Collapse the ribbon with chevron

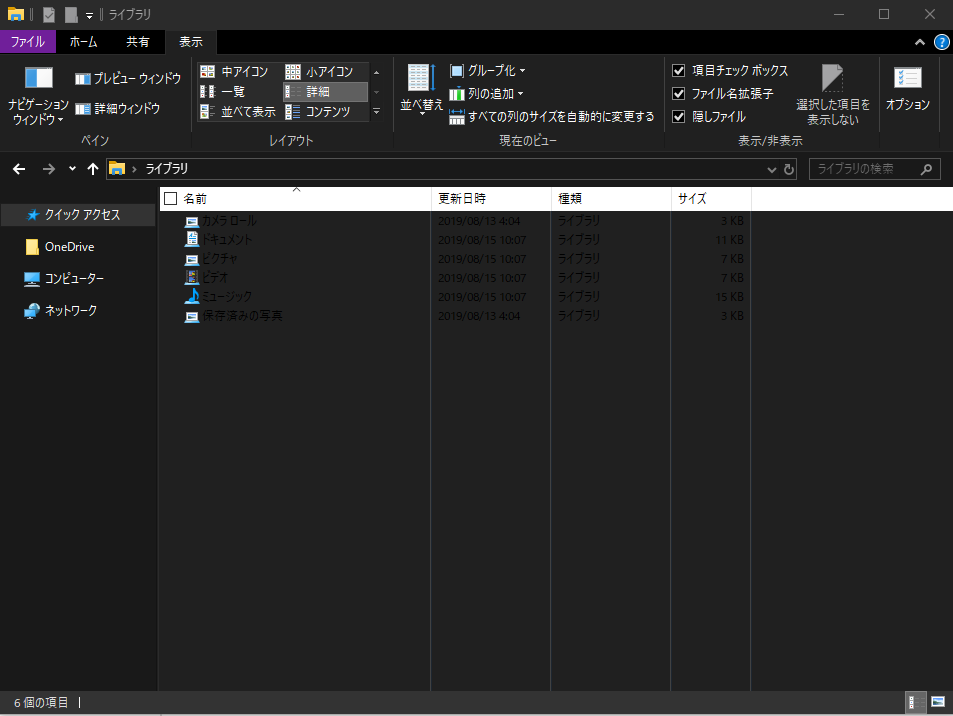[x=920, y=42]
